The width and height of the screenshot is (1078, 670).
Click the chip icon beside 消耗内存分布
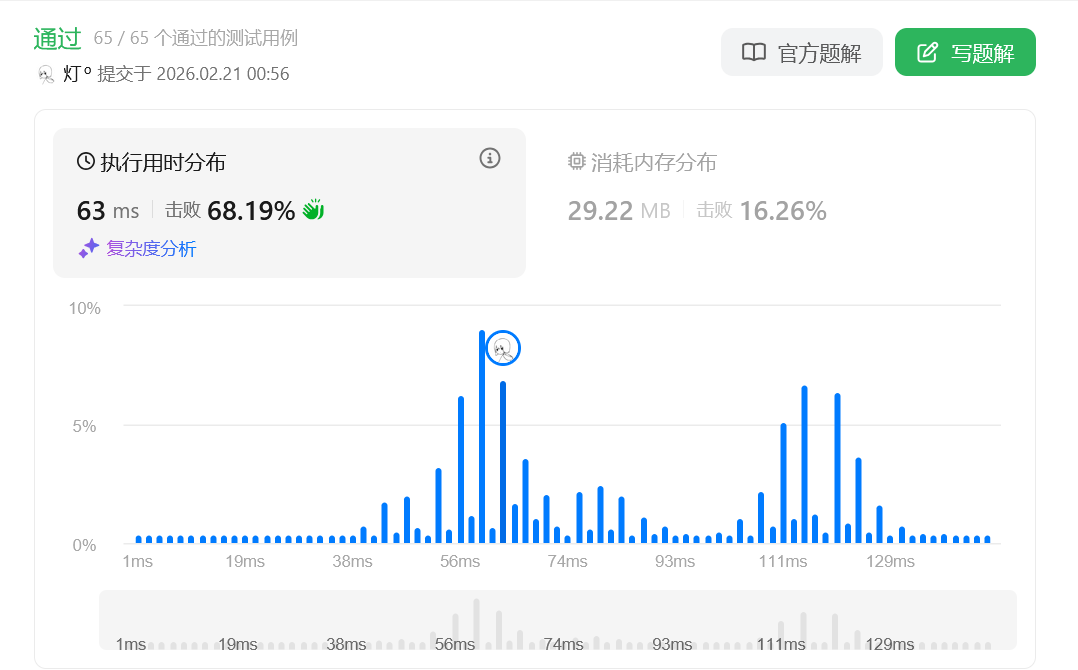pos(576,161)
